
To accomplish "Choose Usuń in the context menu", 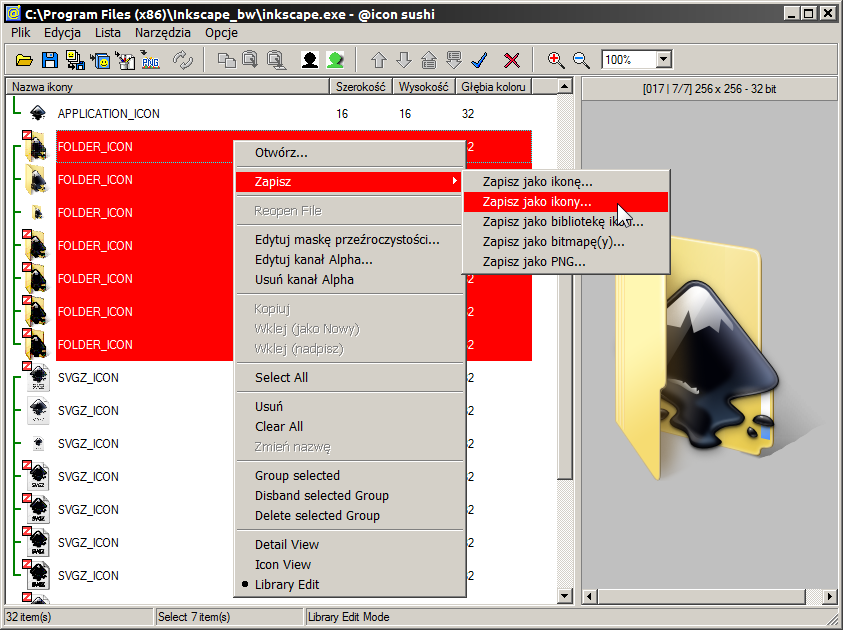I will point(350,406).
